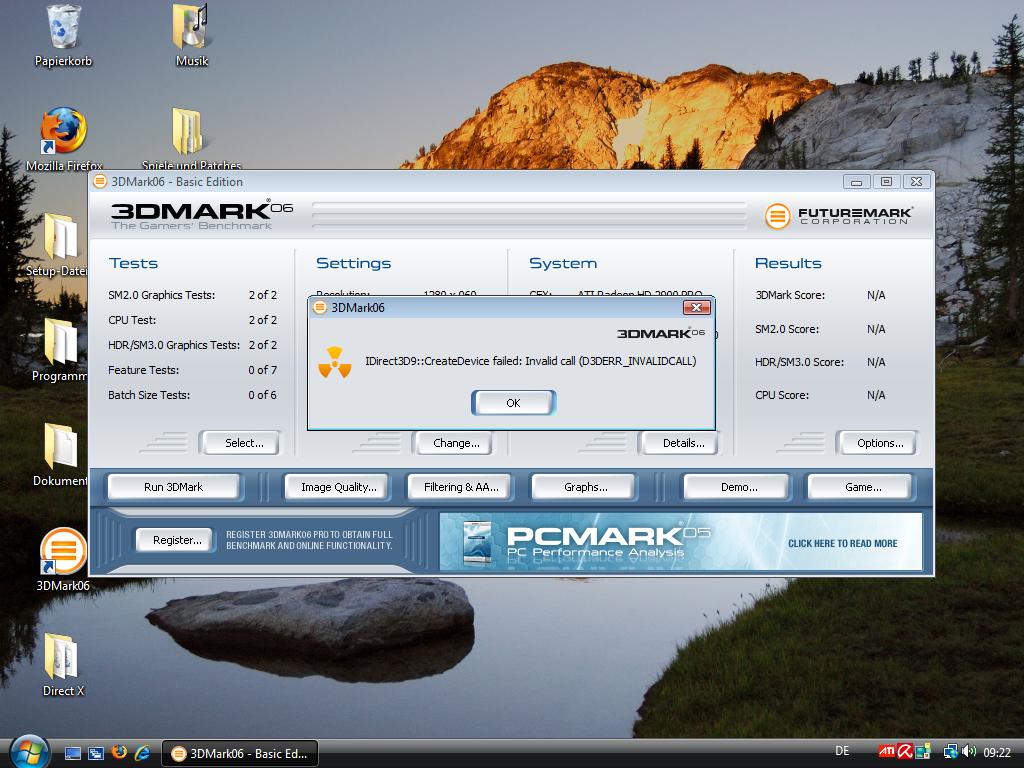This screenshot has width=1024, height=768.
Task: Click the Avira antivirus tray icon
Action: [904, 752]
